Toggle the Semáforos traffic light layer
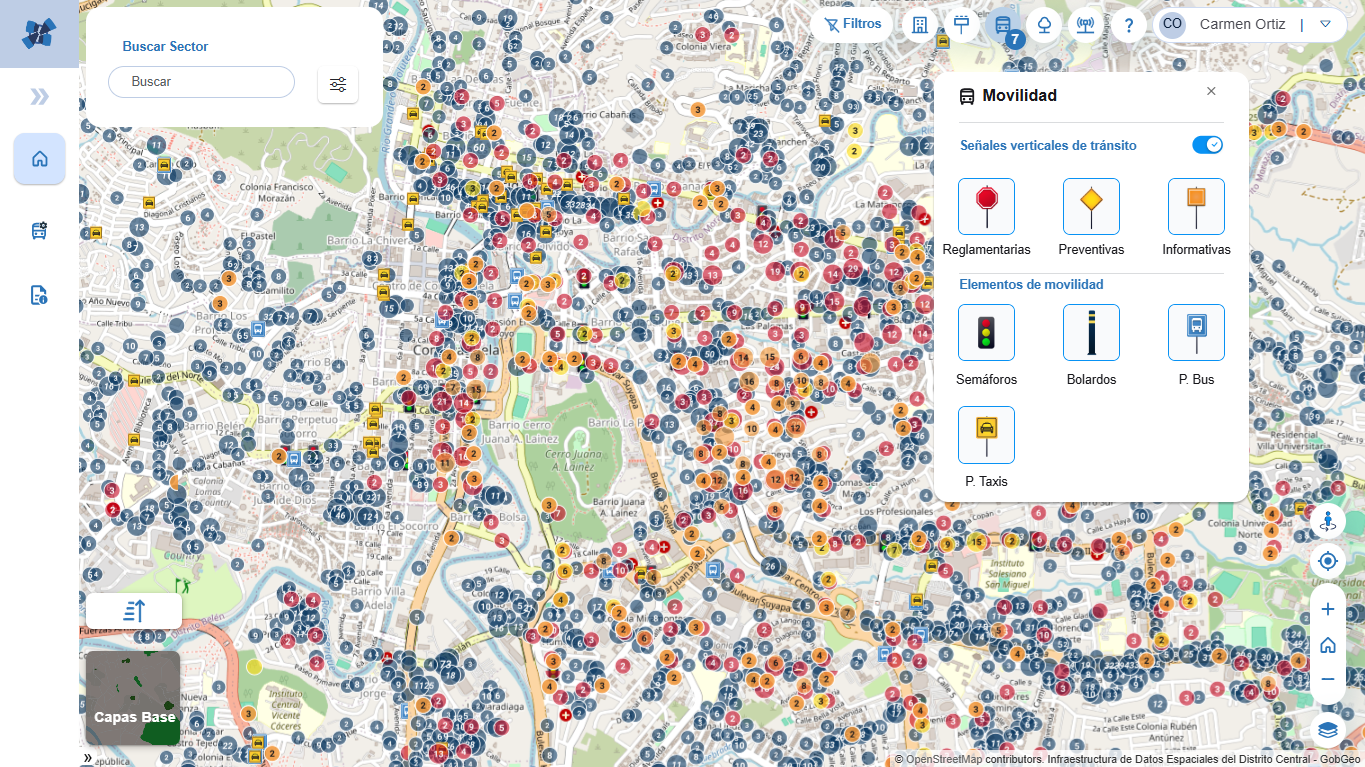This screenshot has height=767, width=1365. pos(986,333)
